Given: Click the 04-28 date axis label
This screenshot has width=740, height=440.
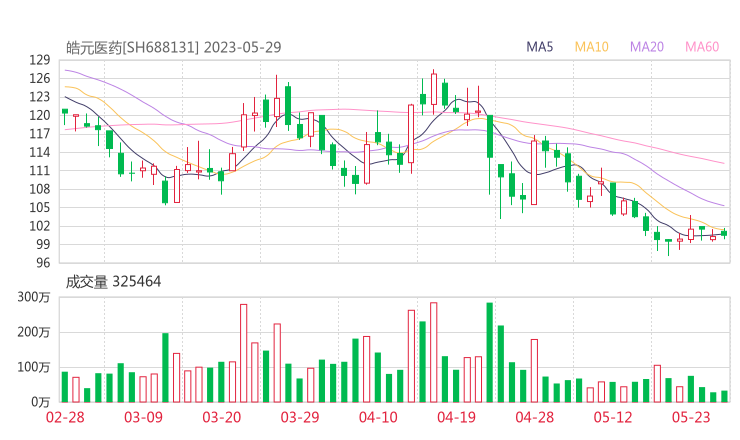Looking at the screenshot, I should click(535, 417).
